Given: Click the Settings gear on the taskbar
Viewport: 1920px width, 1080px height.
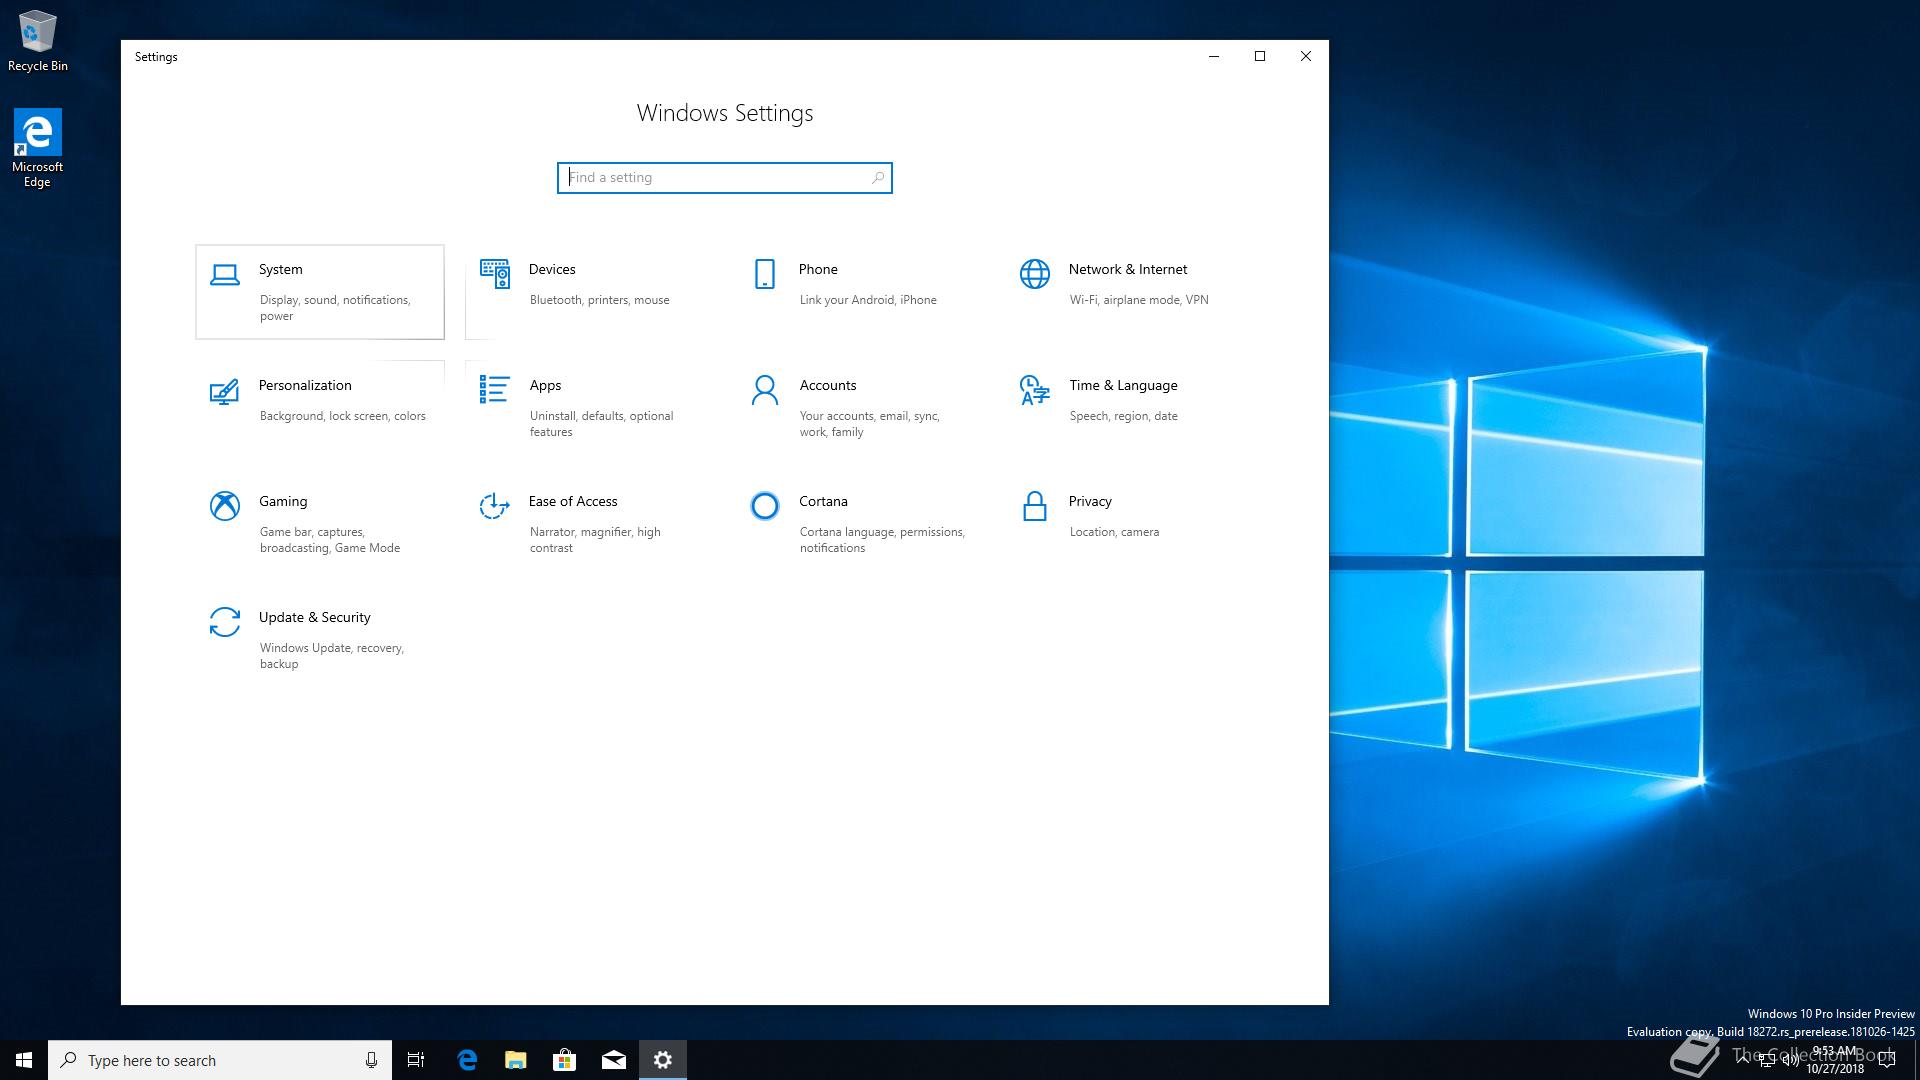Looking at the screenshot, I should pyautogui.click(x=663, y=1060).
